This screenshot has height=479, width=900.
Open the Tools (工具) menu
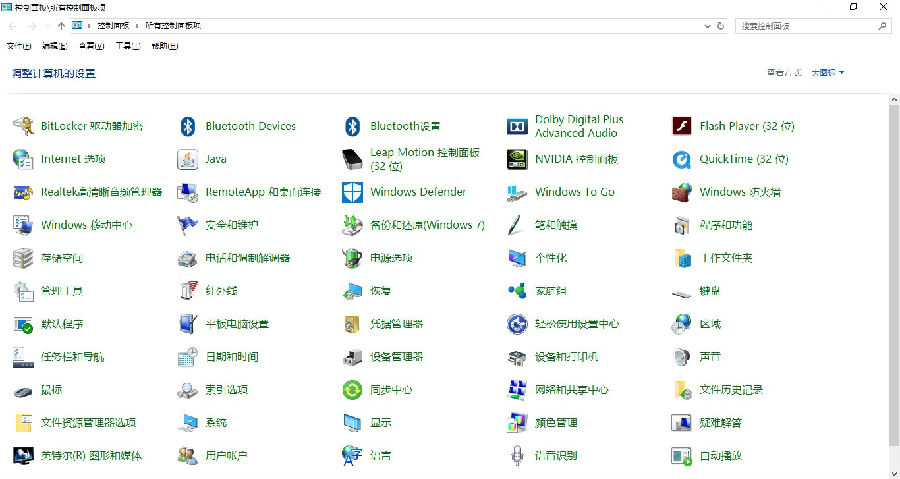(x=127, y=45)
